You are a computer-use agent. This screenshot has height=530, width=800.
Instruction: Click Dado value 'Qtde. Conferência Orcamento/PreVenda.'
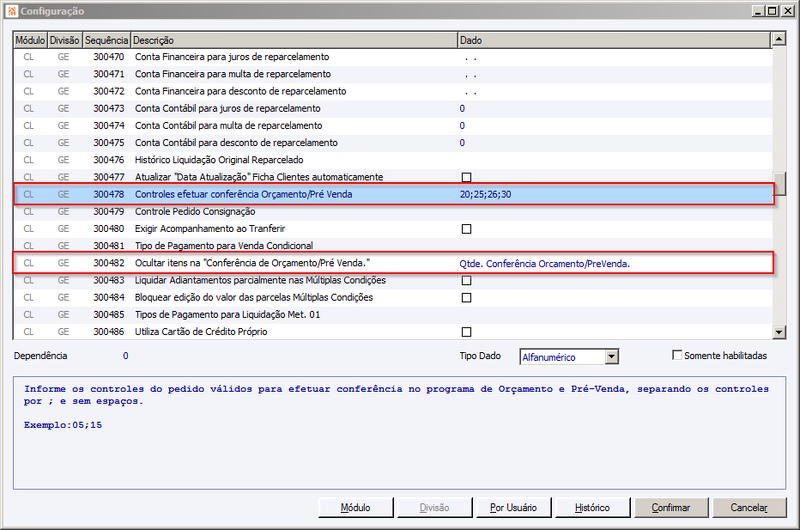pyautogui.click(x=544, y=264)
